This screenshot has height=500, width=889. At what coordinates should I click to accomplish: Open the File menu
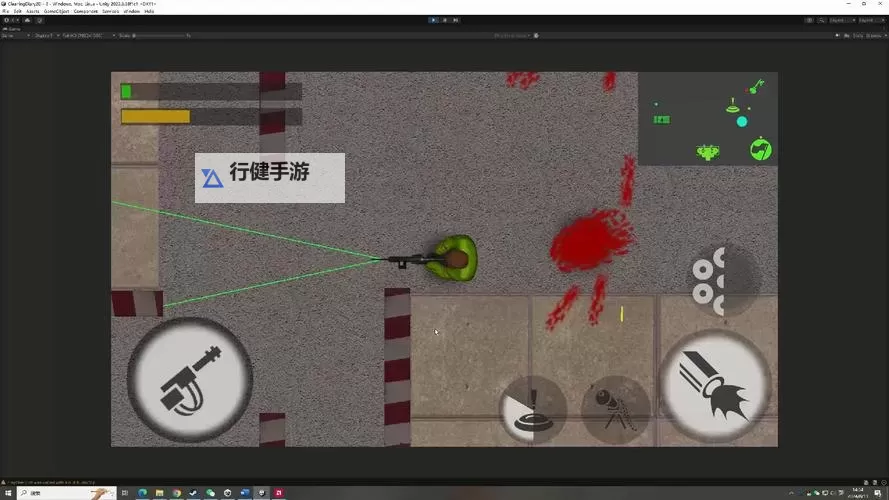tap(6, 11)
